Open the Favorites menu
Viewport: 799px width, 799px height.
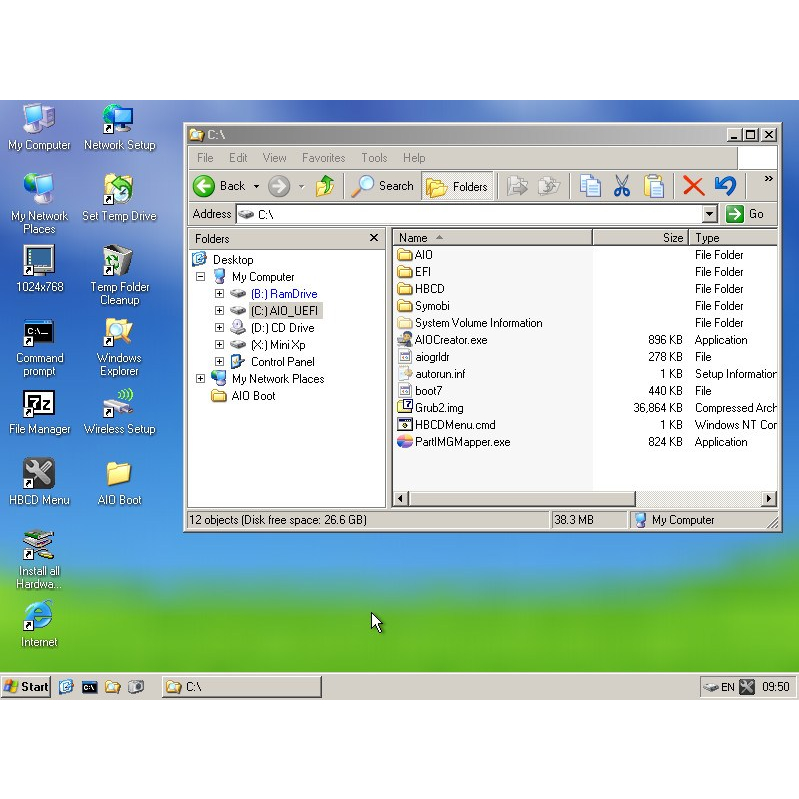[x=323, y=158]
